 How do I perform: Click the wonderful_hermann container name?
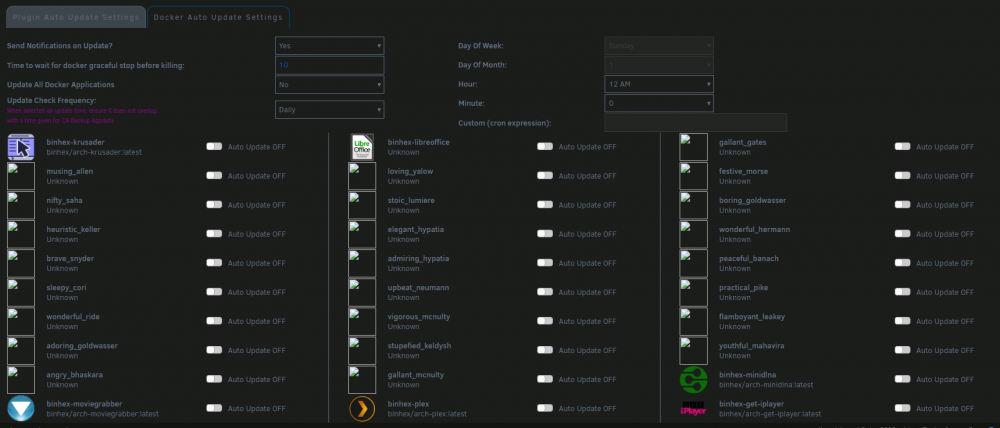point(754,230)
